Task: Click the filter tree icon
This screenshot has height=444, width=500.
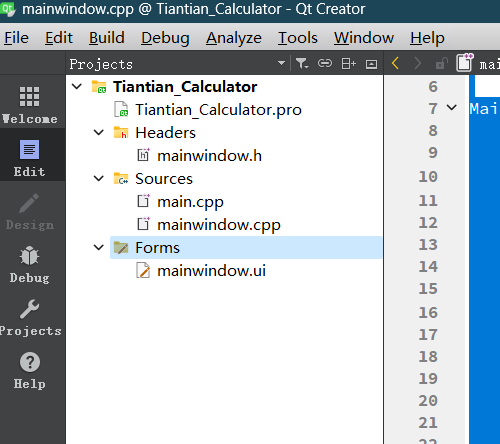Action: tap(302, 63)
